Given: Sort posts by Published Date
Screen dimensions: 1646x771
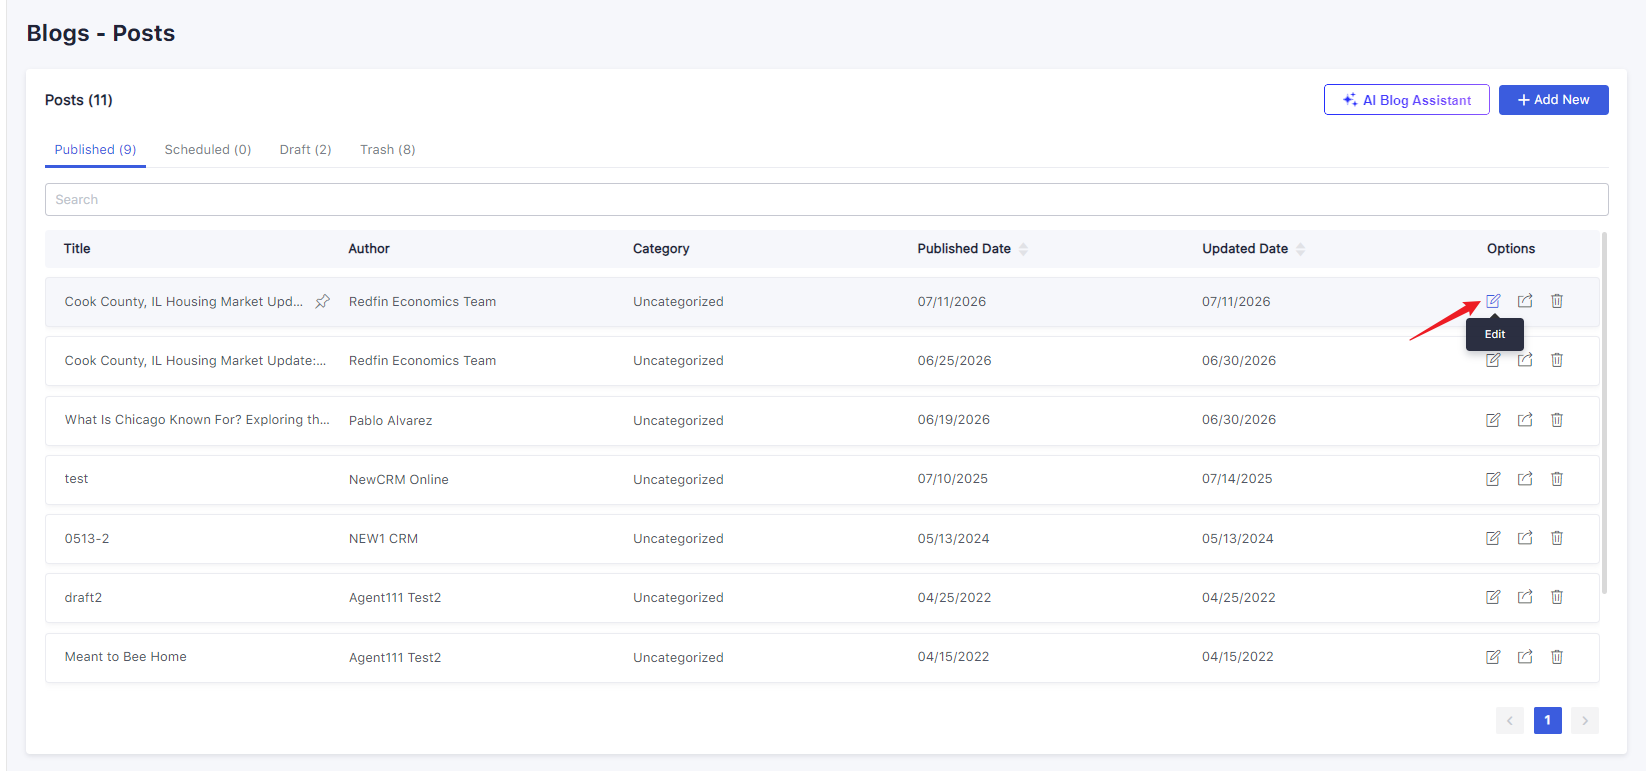Looking at the screenshot, I should tap(1023, 249).
